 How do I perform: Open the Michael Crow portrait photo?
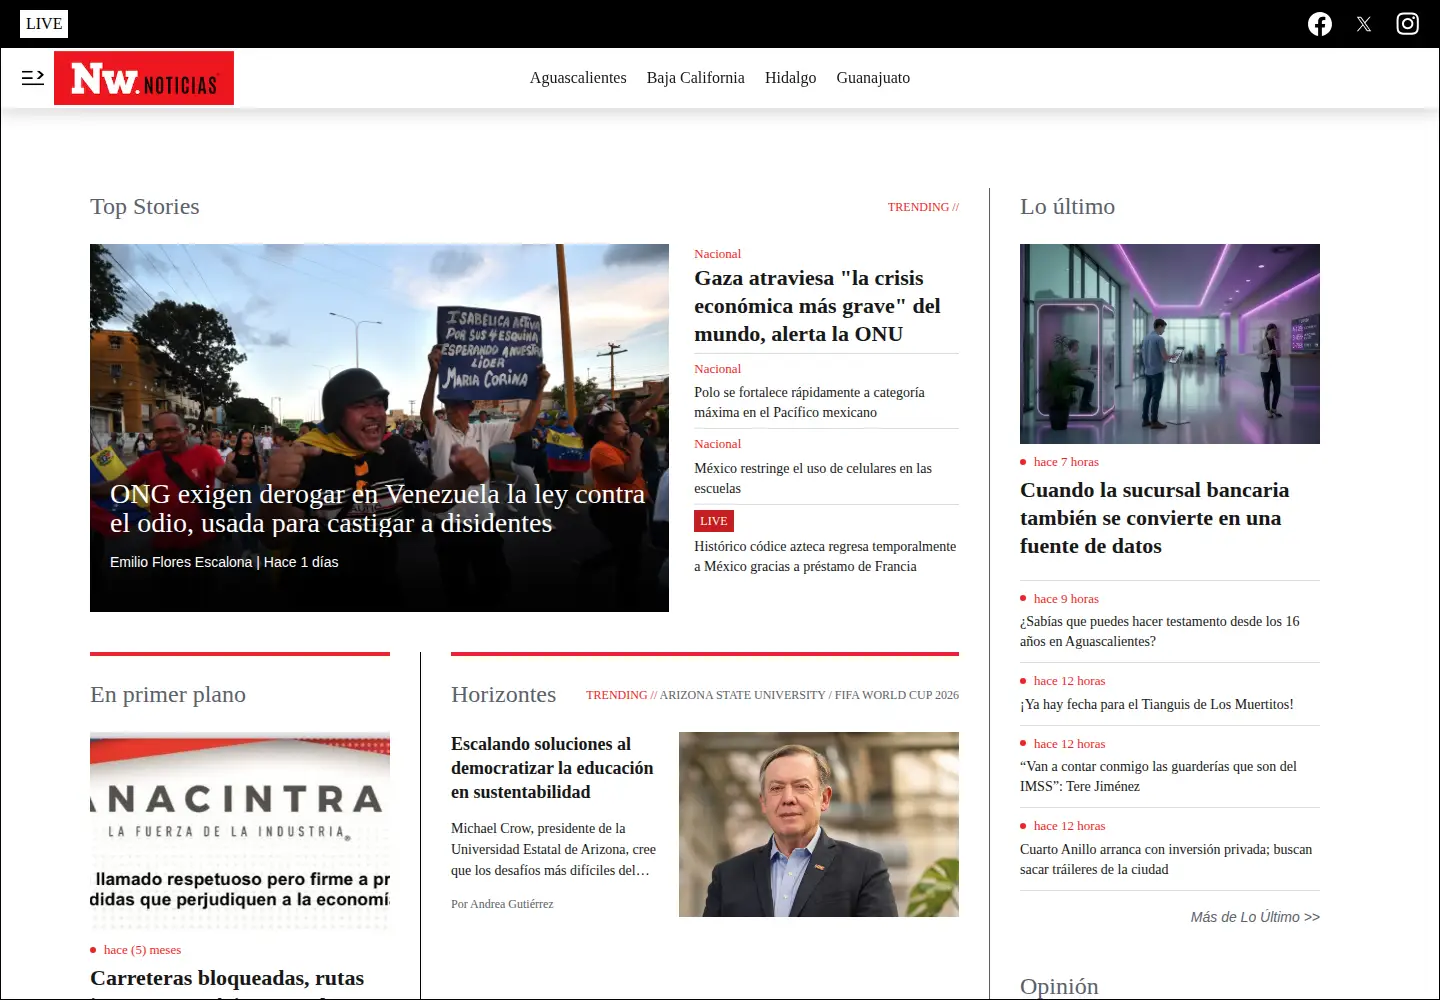tap(819, 824)
